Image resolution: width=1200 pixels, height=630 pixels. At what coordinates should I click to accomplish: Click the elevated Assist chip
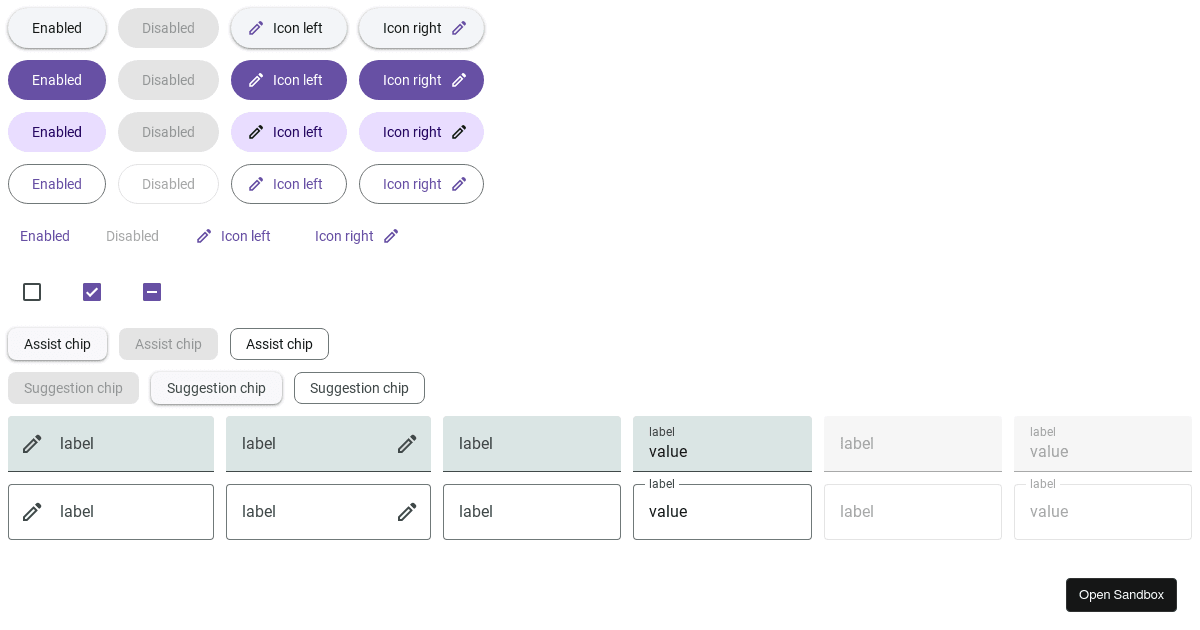coord(57,344)
